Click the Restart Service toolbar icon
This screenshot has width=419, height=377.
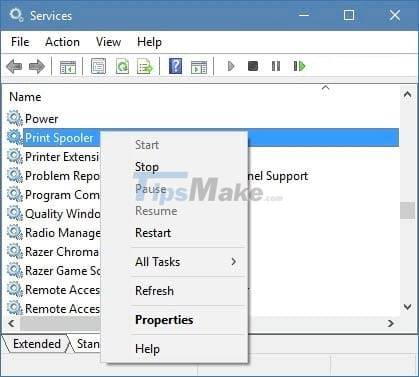tap(299, 66)
